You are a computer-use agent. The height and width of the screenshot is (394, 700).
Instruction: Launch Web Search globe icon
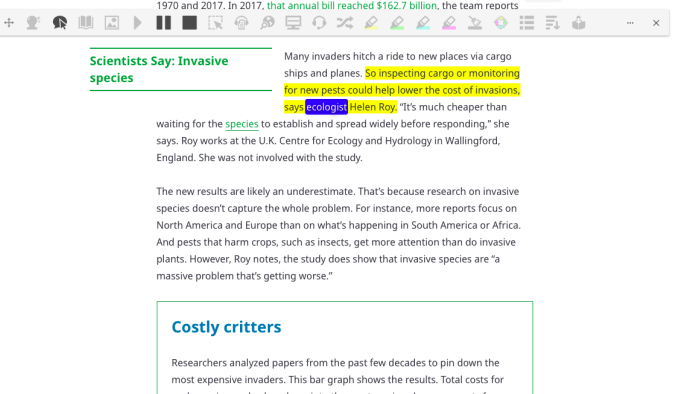(267, 23)
